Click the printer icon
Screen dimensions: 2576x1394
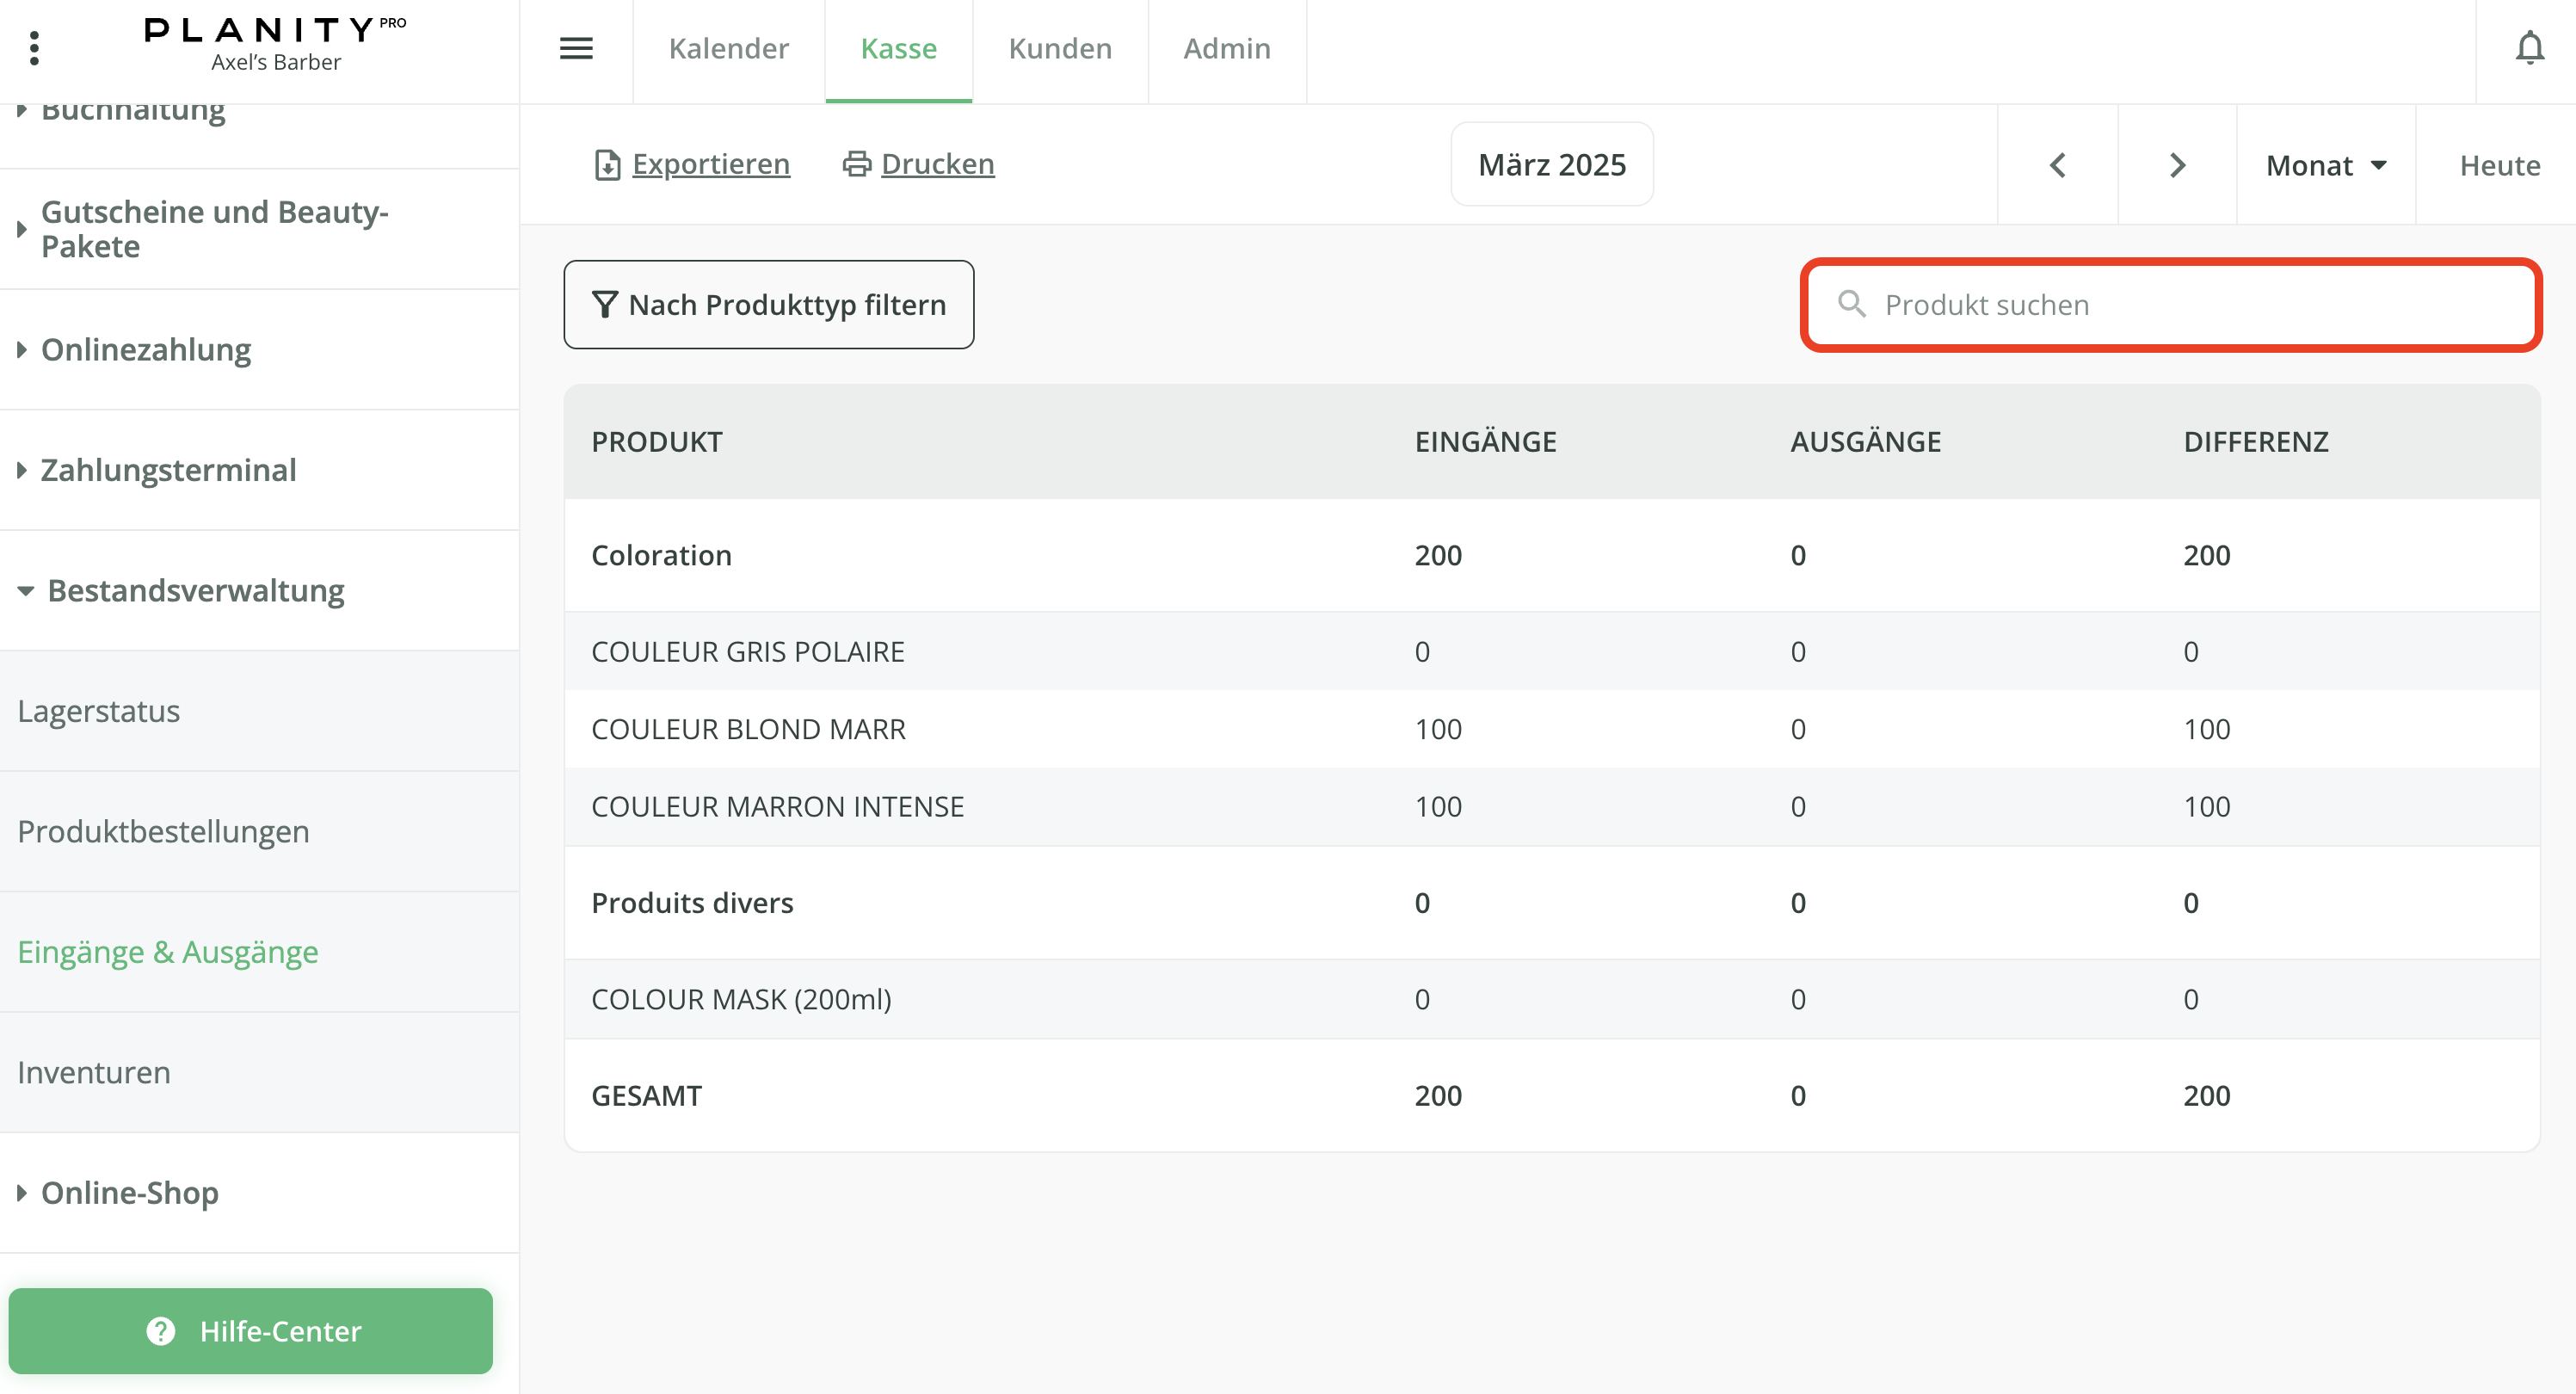pyautogui.click(x=857, y=164)
